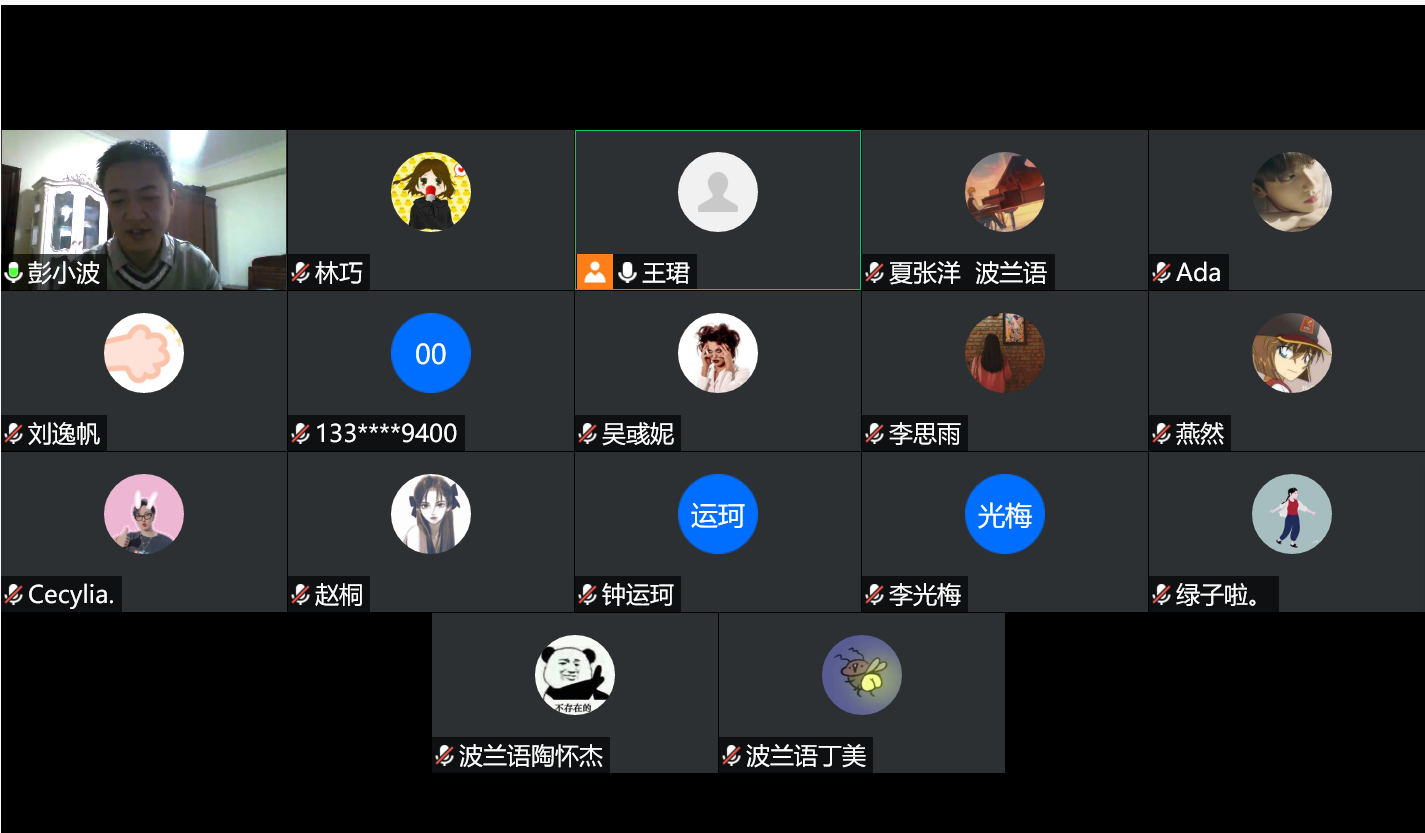Click muted microphone icon next to 燕然
Viewport: 1425px width, 833px height.
[x=1162, y=434]
